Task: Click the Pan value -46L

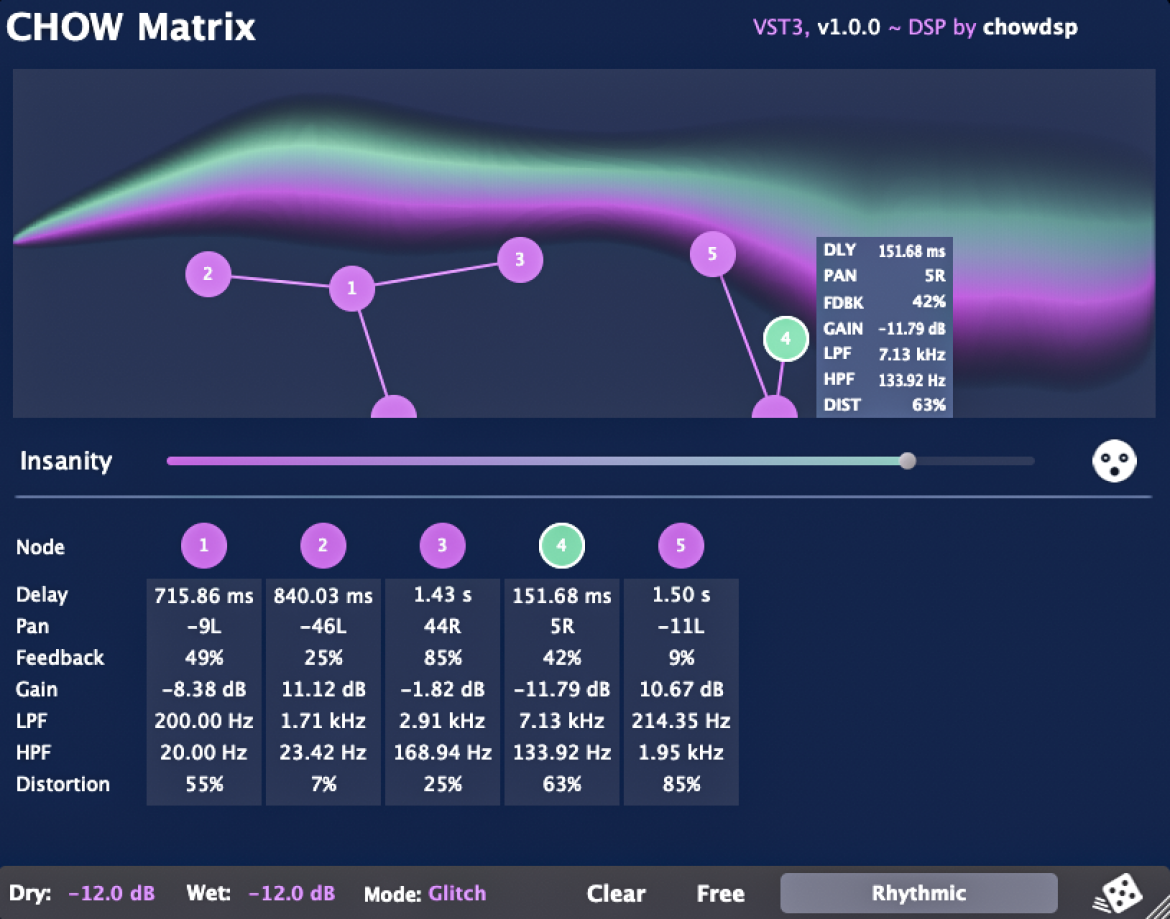Action: 323,627
